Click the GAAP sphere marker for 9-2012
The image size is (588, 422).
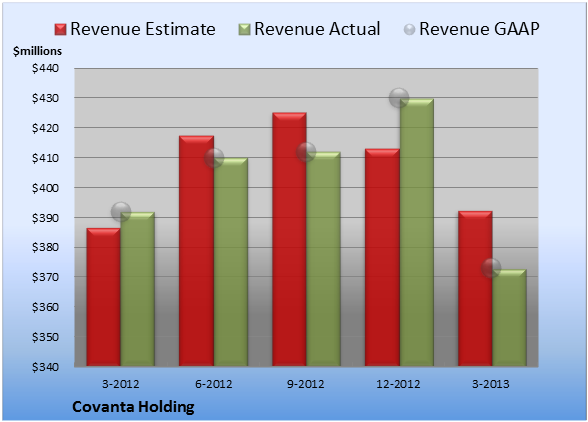click(306, 152)
